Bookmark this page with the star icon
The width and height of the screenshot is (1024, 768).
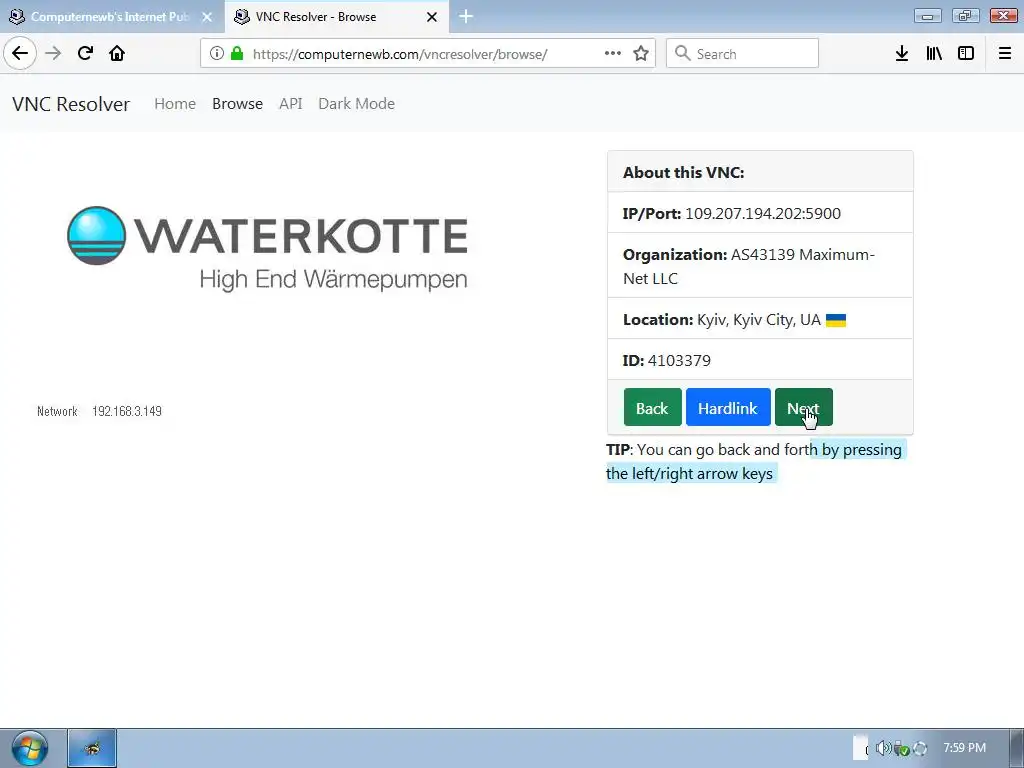pyautogui.click(x=641, y=54)
